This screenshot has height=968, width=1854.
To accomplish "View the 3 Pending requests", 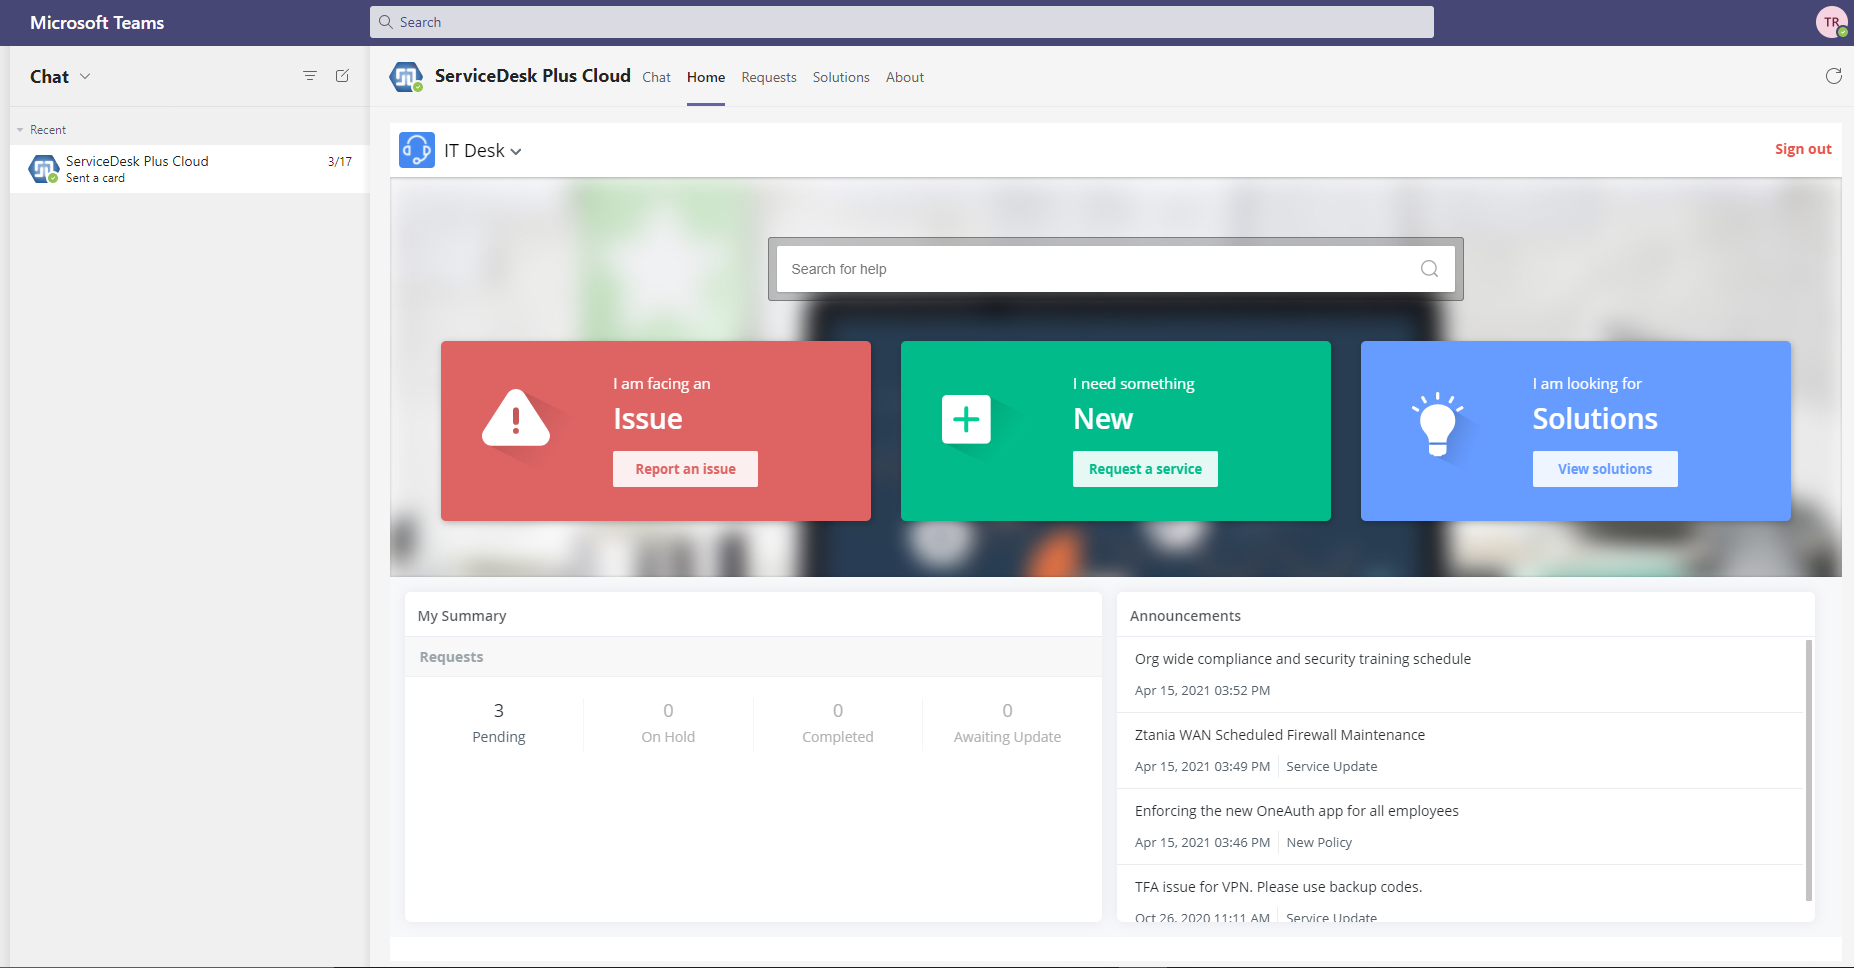I will [x=498, y=723].
